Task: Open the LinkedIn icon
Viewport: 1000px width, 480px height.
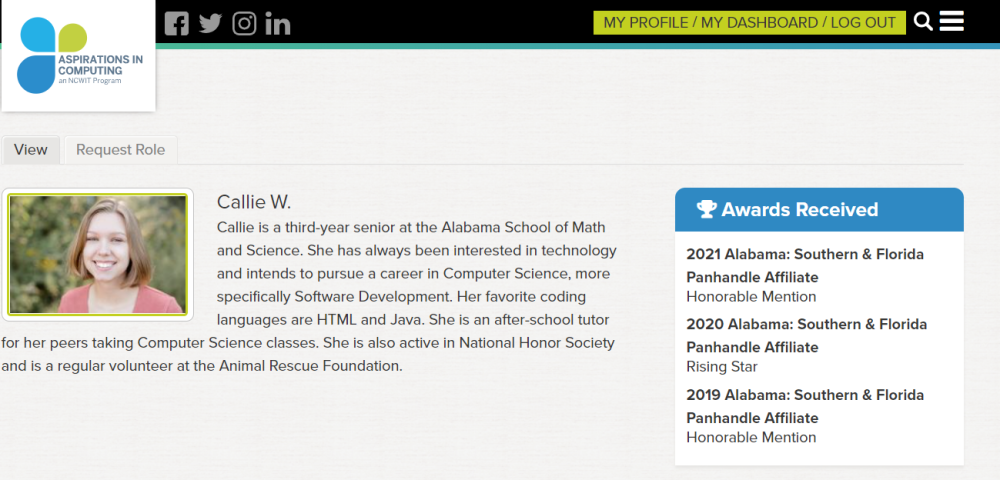Action: pos(278,24)
